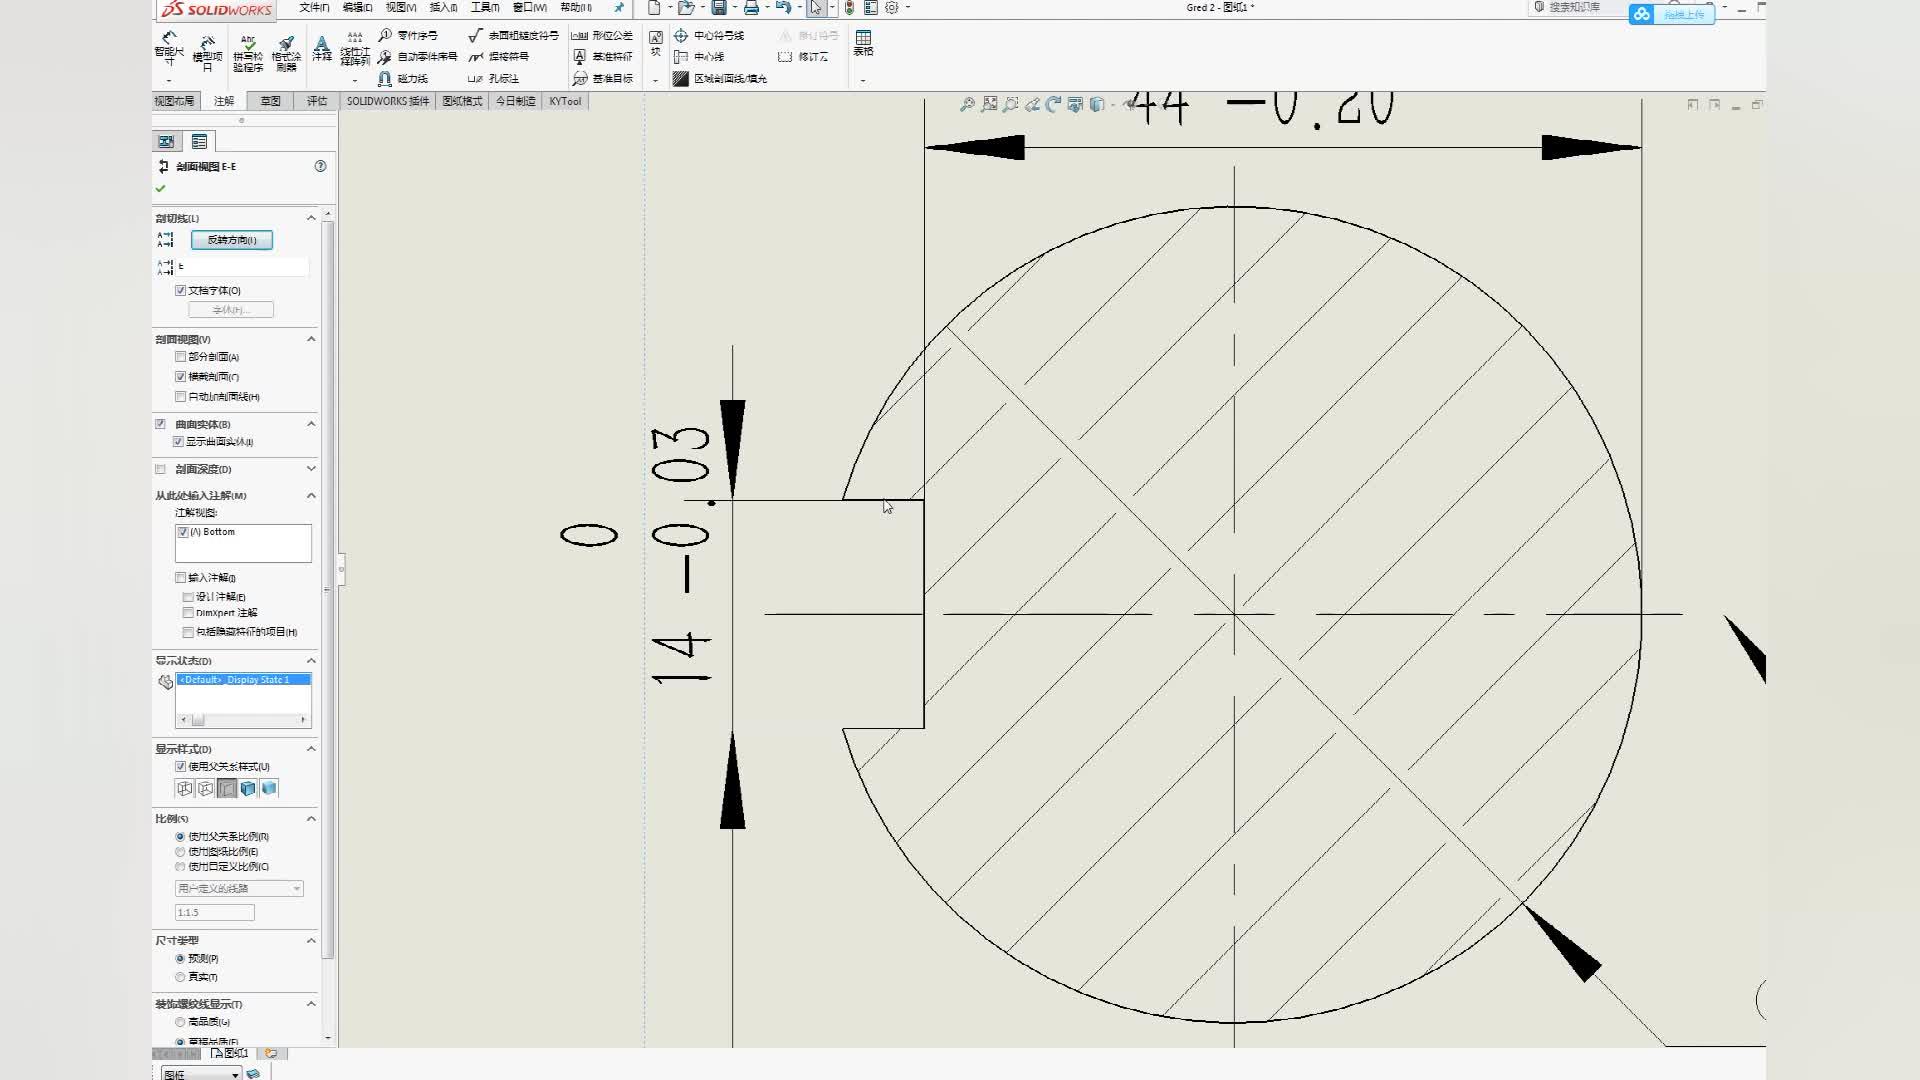1920x1080 pixels.
Task: Open the Note (注释) annotation tool
Action: click(322, 48)
